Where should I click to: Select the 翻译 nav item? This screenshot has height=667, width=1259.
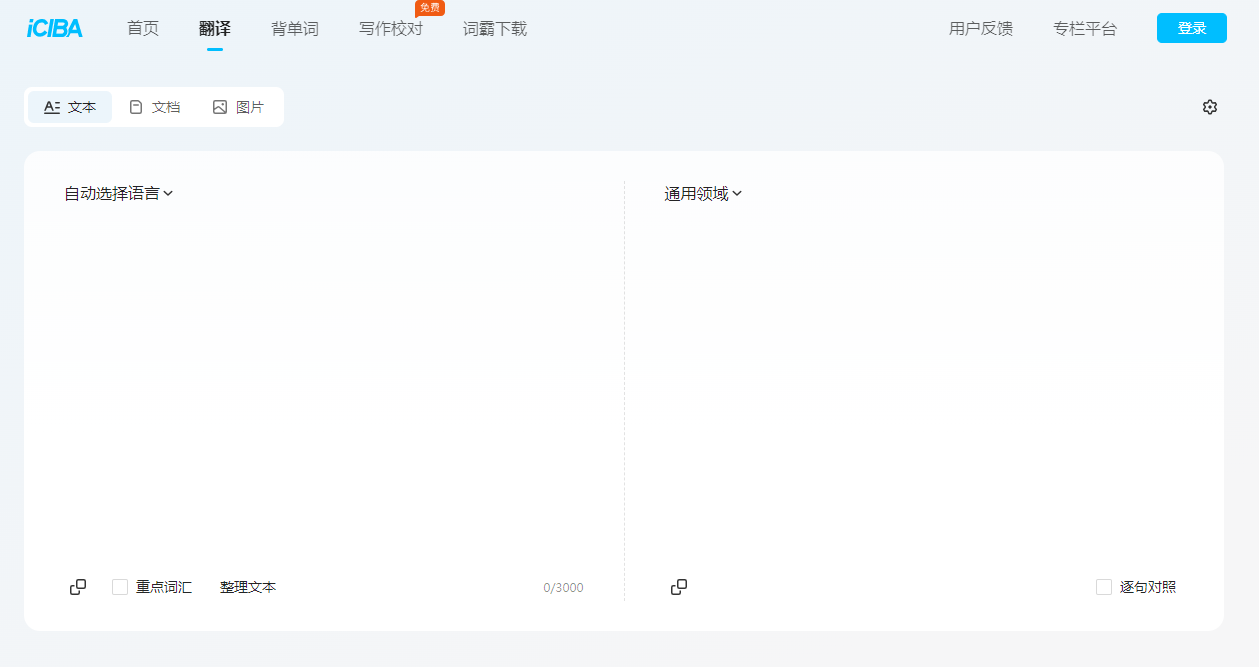[215, 29]
